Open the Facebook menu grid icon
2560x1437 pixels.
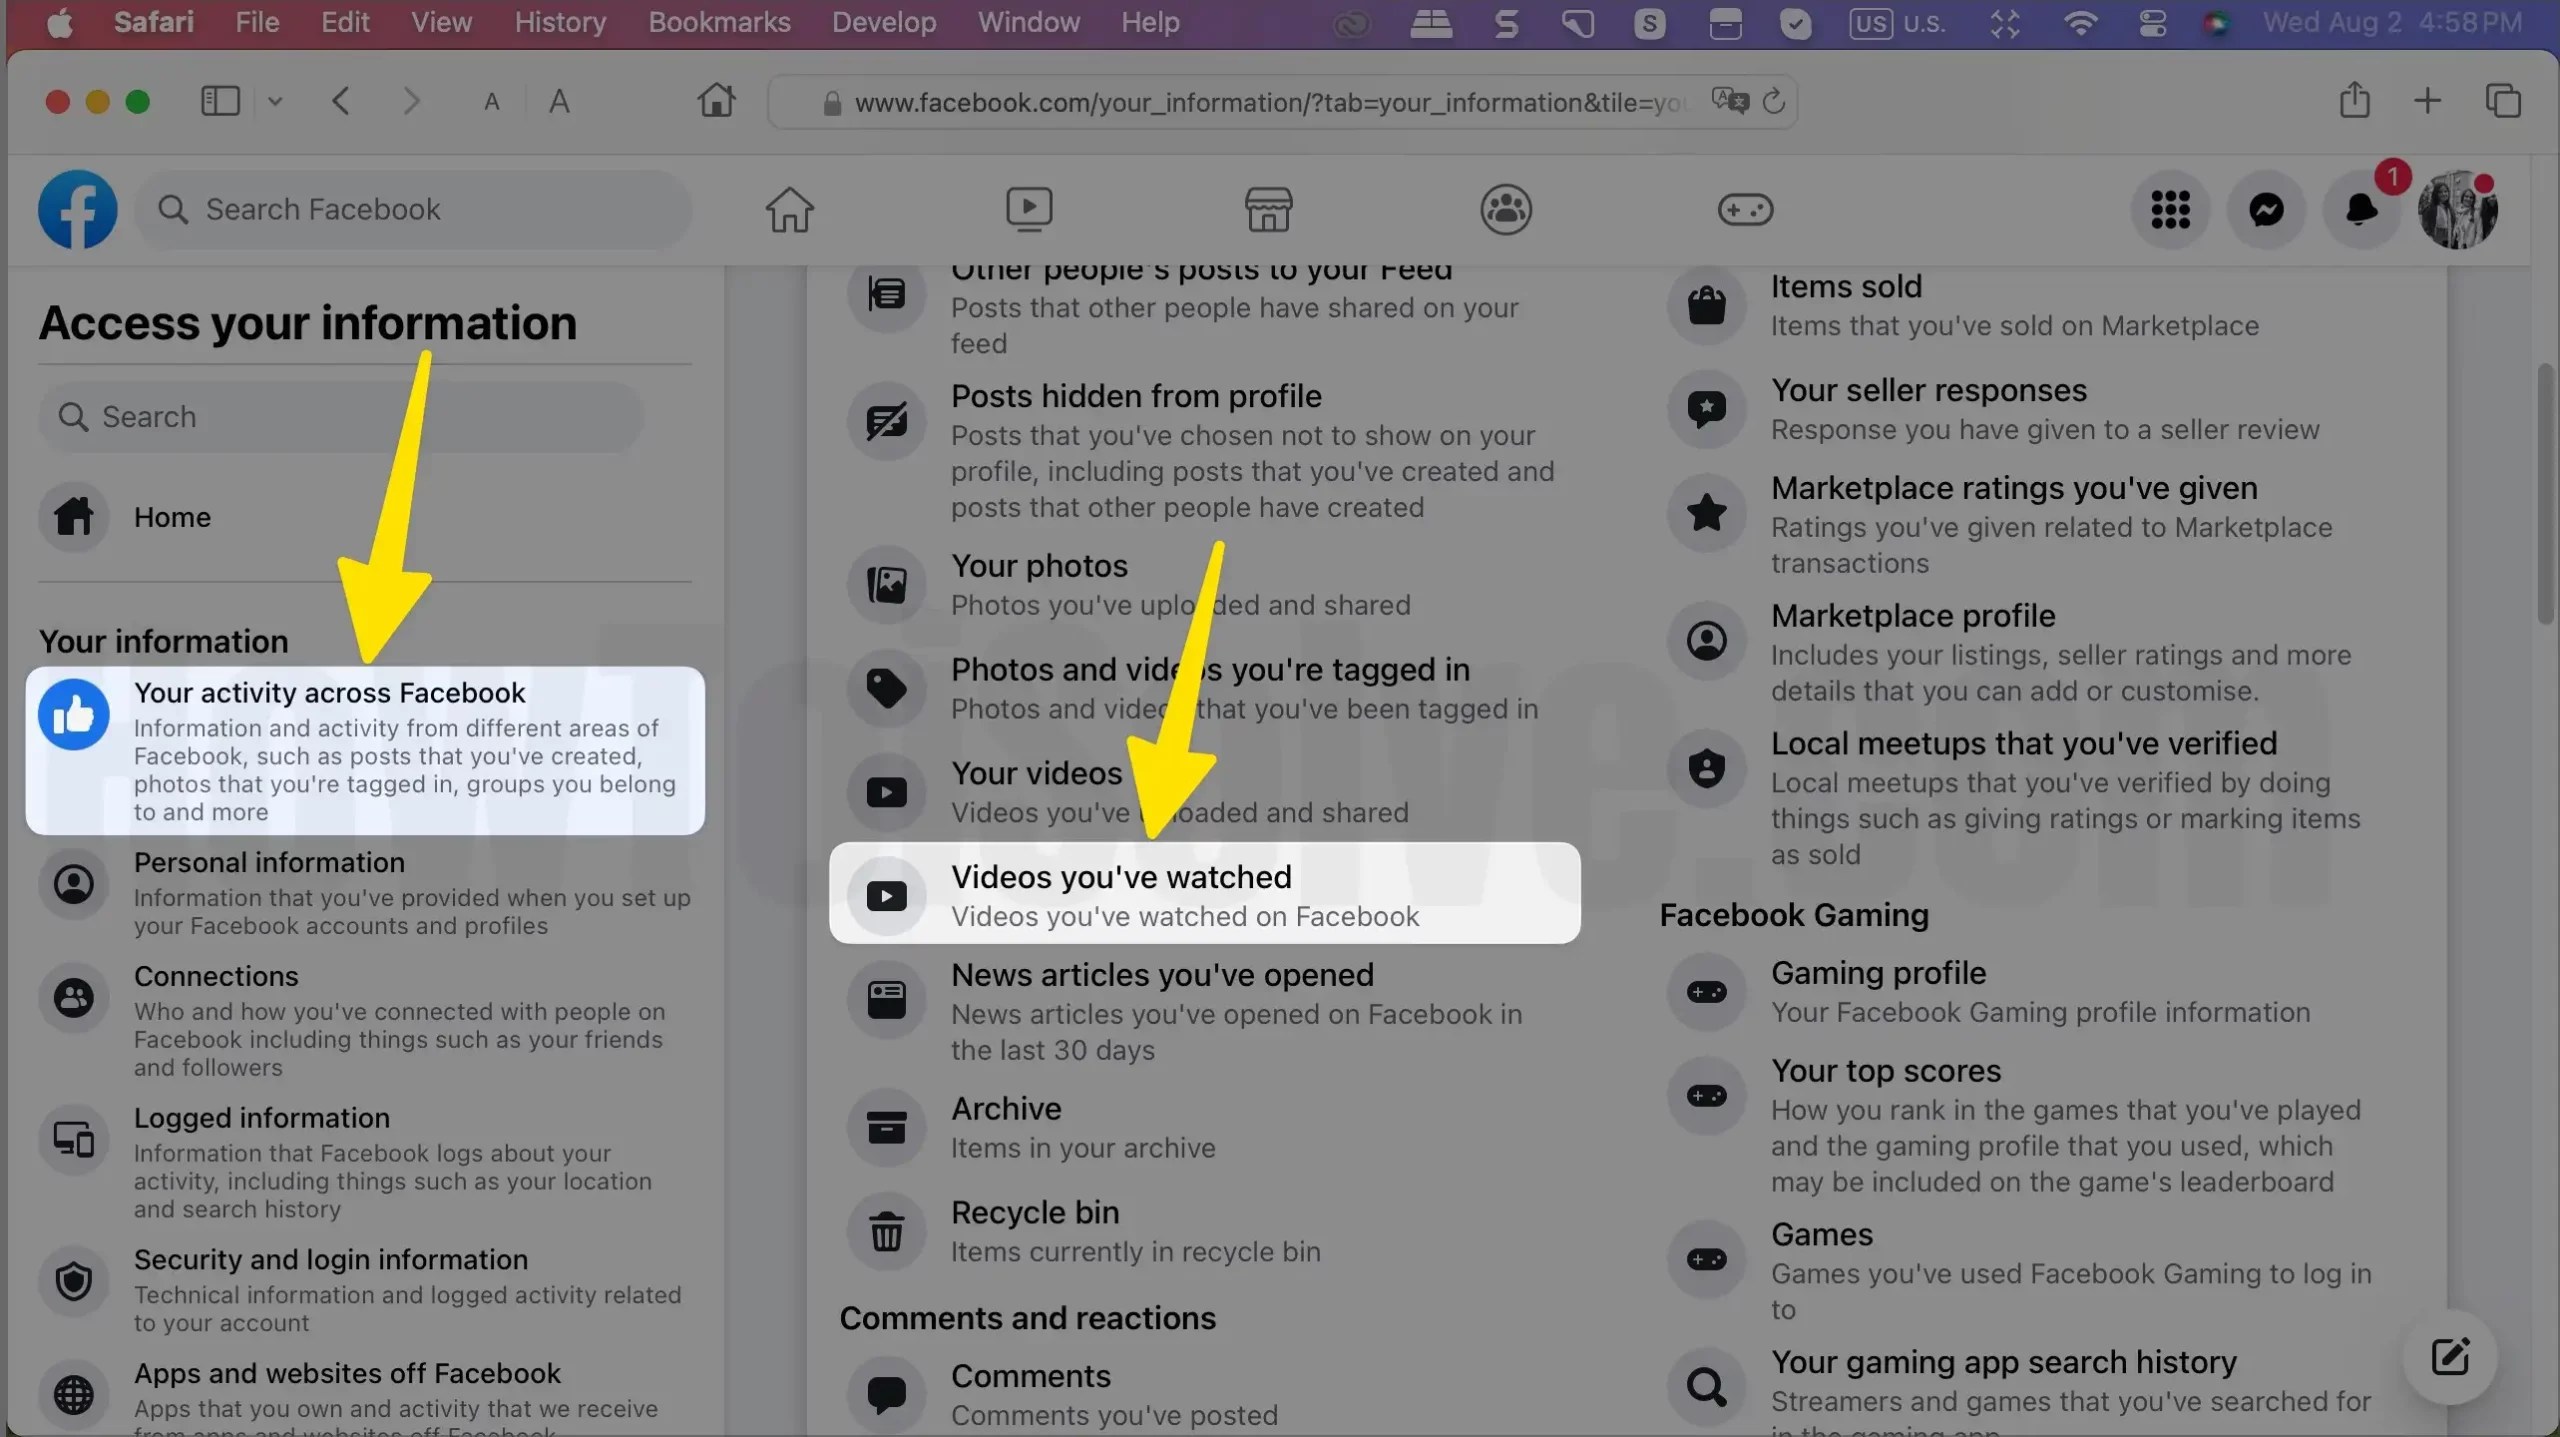pyautogui.click(x=2170, y=210)
